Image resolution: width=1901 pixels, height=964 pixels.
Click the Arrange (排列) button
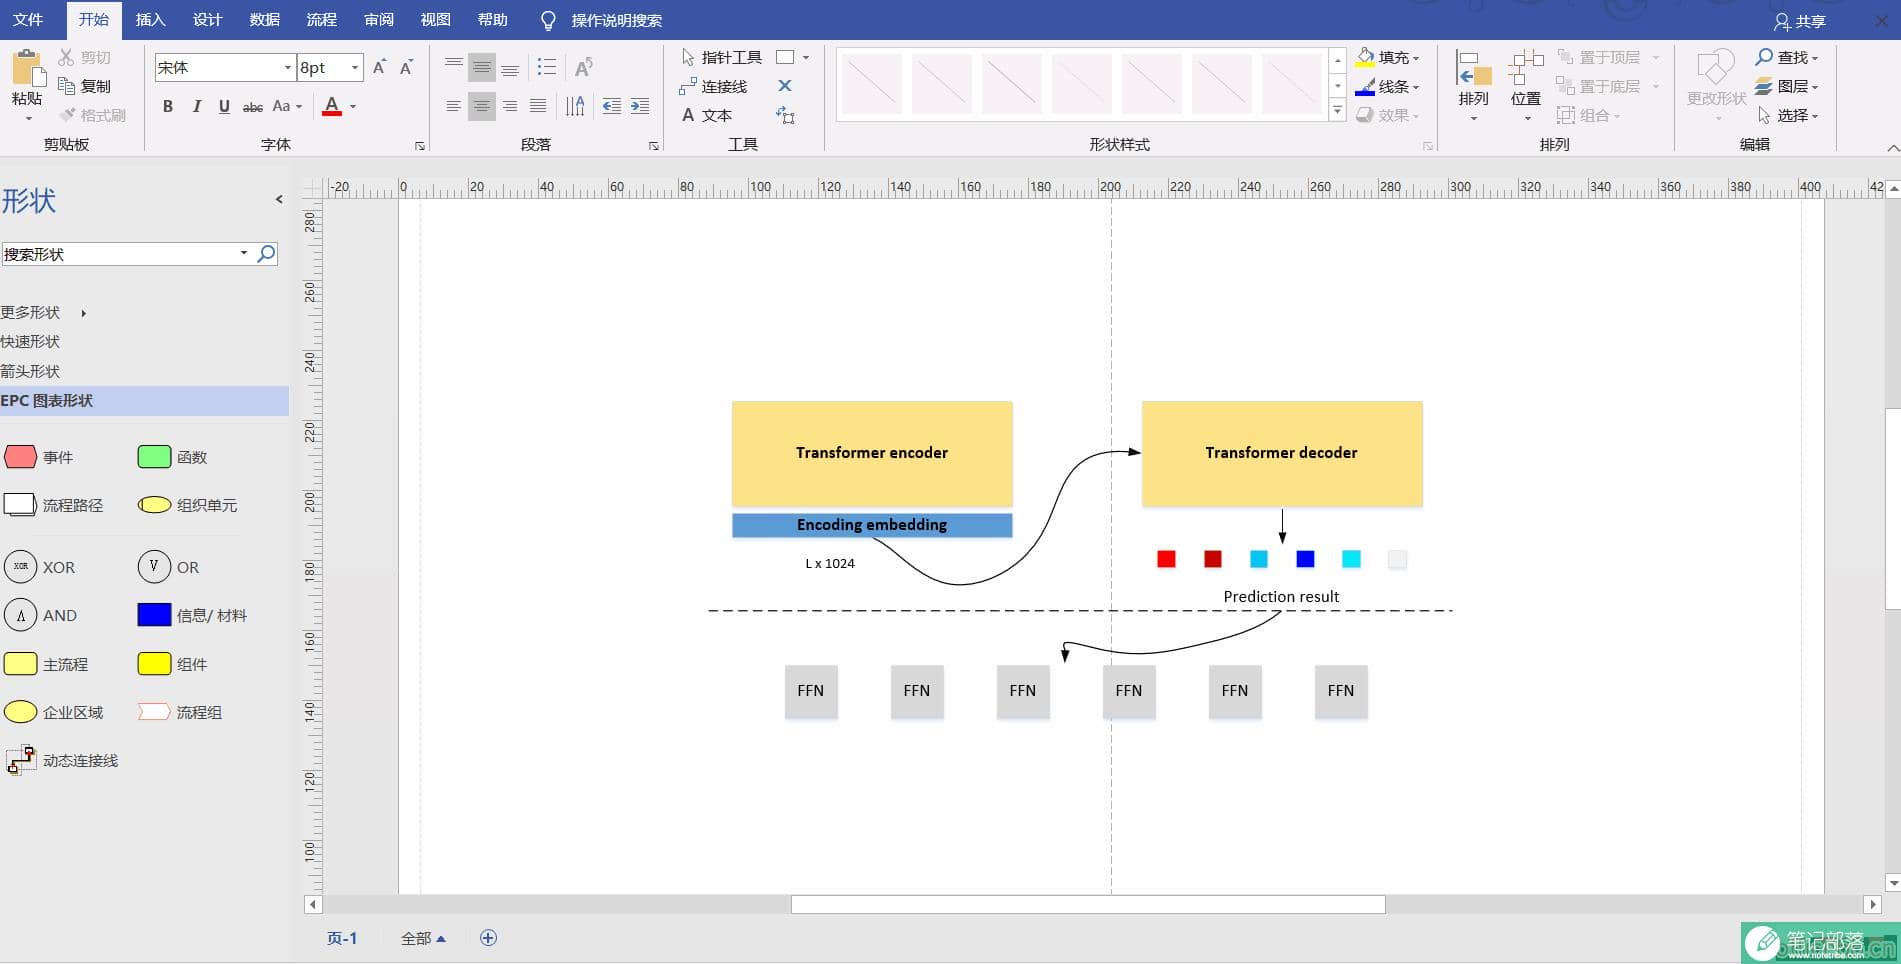[x=1473, y=85]
